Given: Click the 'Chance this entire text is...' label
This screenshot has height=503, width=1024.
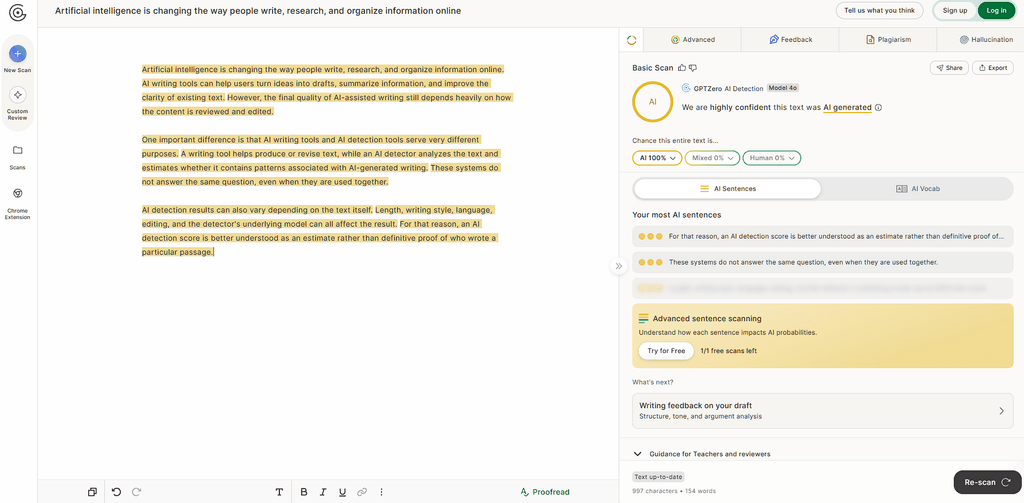Looking at the screenshot, I should click(x=675, y=140).
